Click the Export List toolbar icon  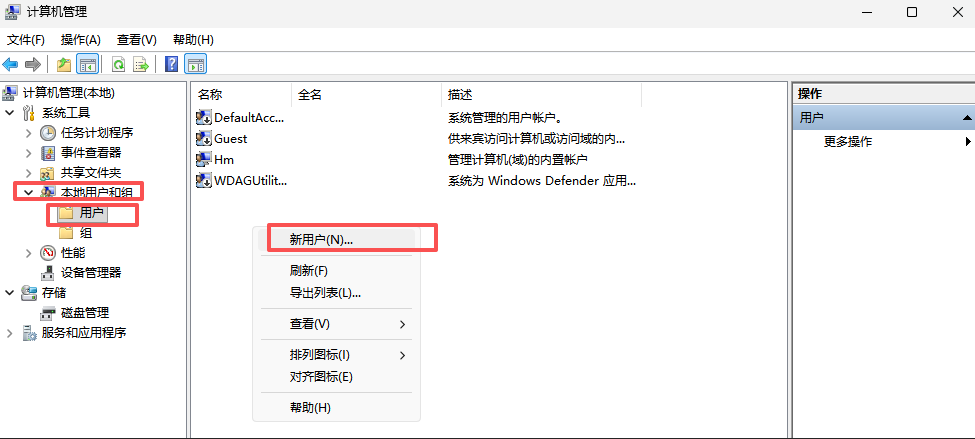coord(141,65)
